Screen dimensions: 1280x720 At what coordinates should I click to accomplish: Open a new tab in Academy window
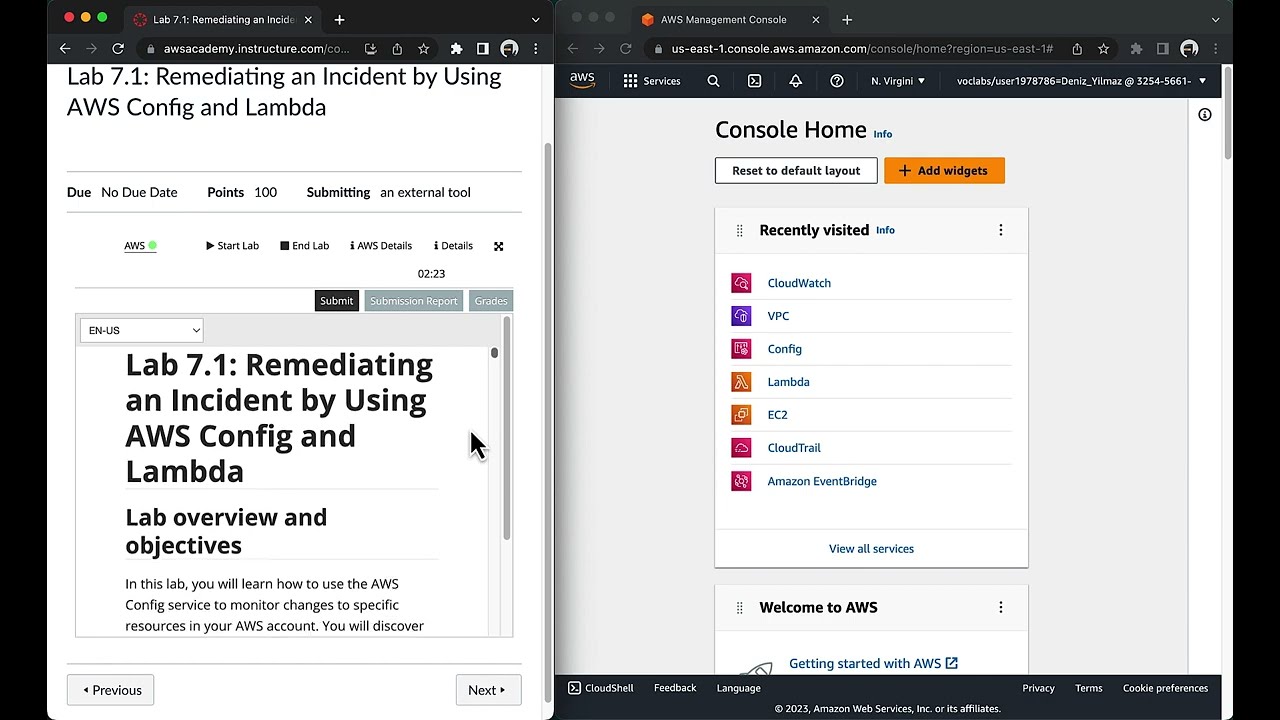point(339,19)
